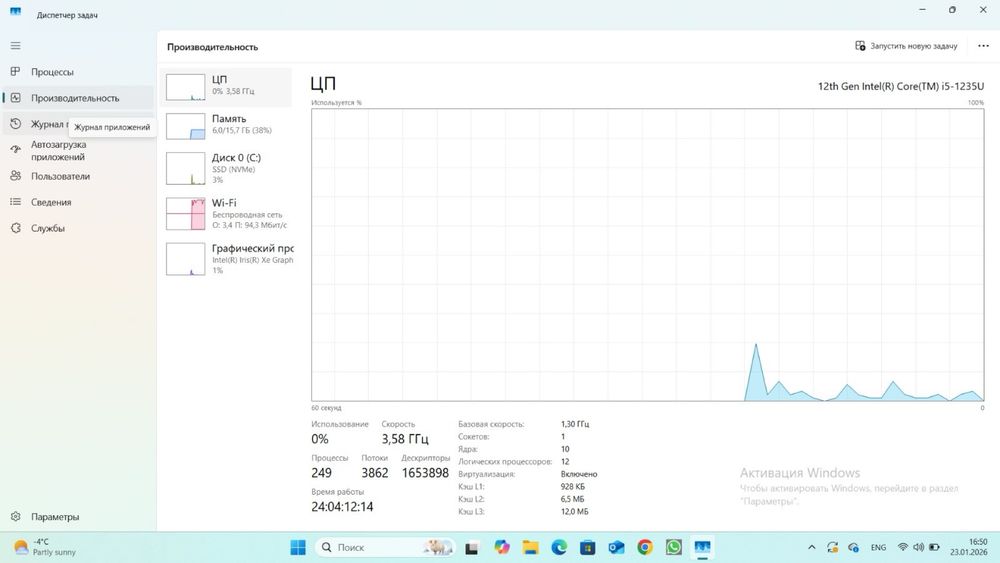Image resolution: width=1000 pixels, height=563 pixels.
Task: Open Параметры settings at bottom
Action: [78, 517]
